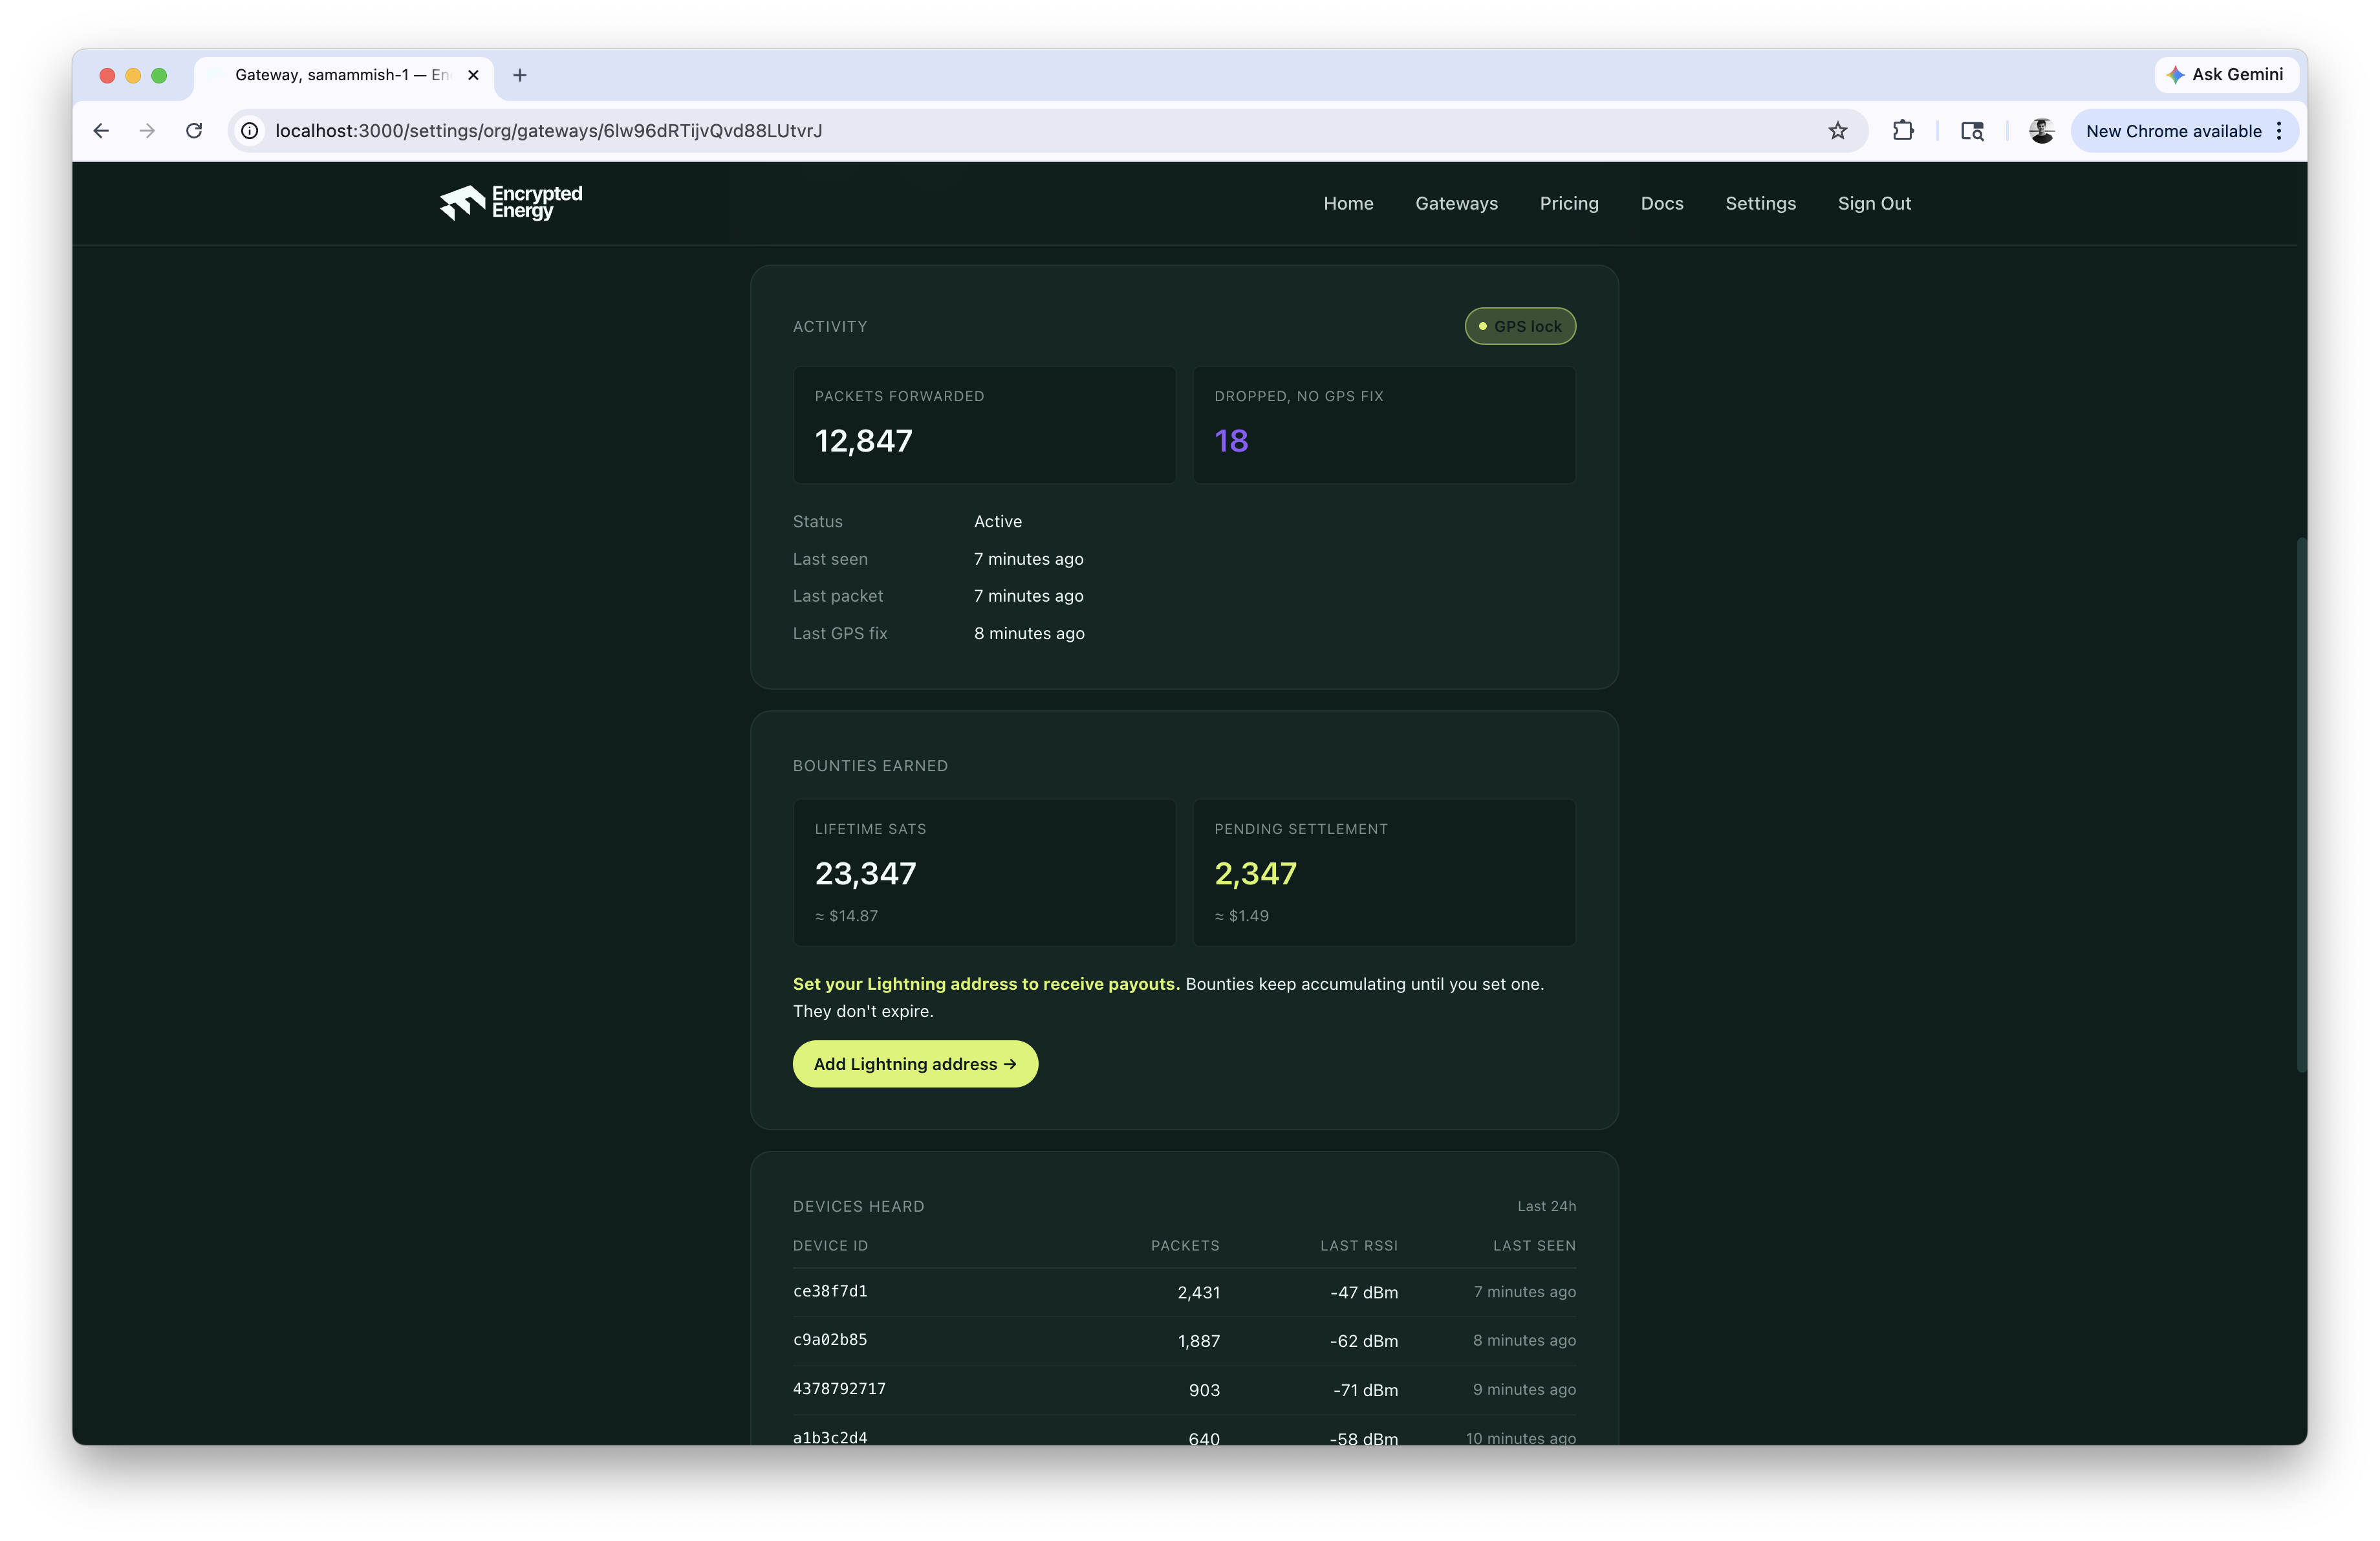Click New Chrome available button
The width and height of the screenshot is (2380, 1541).
tap(2184, 131)
